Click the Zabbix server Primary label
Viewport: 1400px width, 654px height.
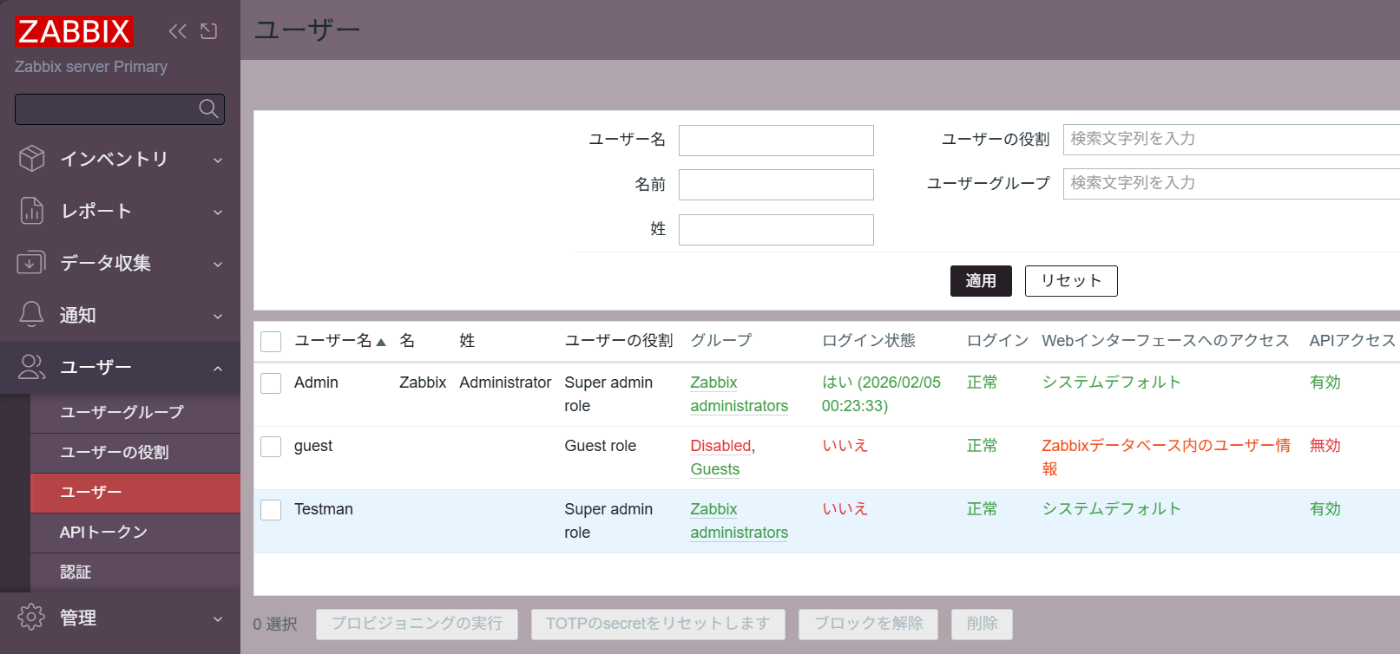[91, 67]
